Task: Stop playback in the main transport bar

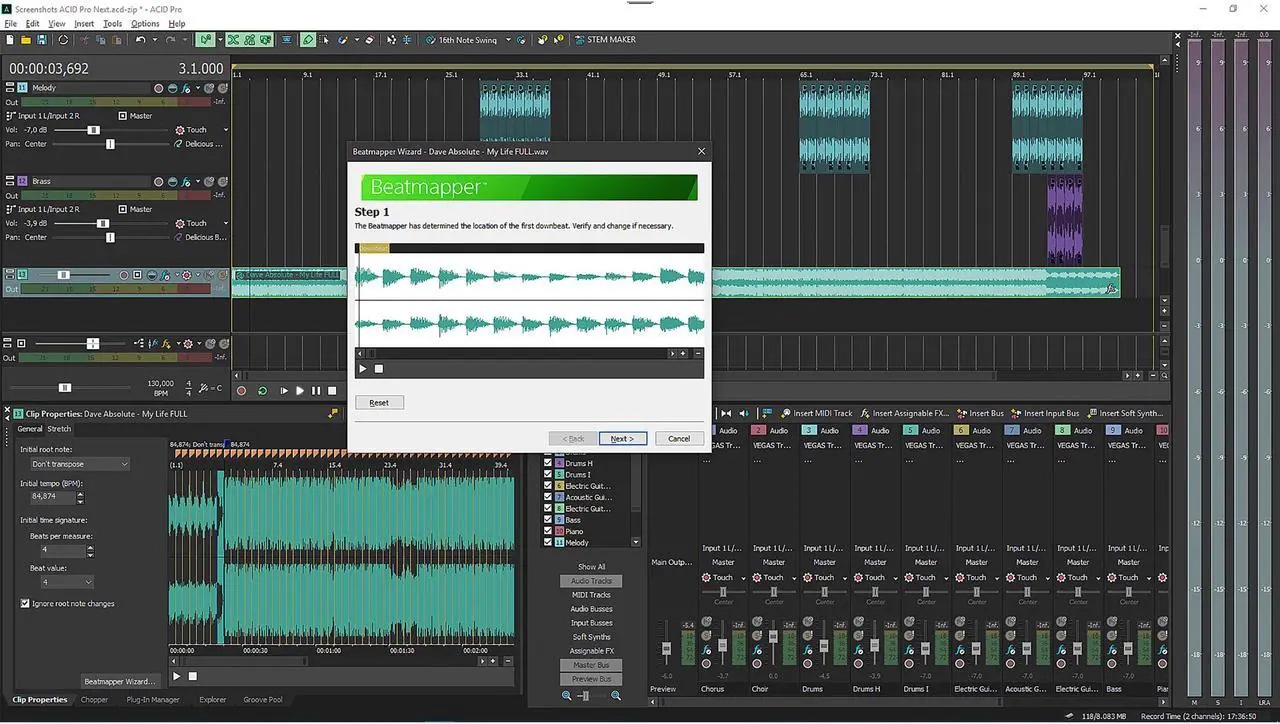Action: click(332, 391)
